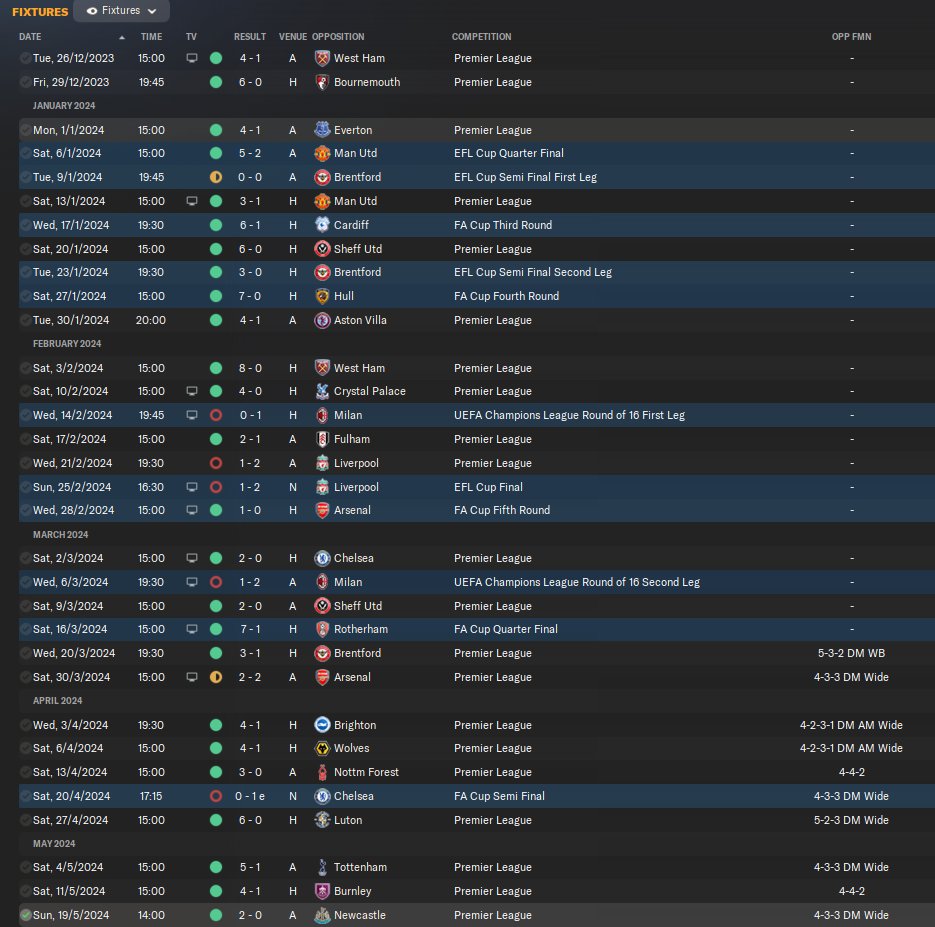The height and width of the screenshot is (927, 935).
Task: Click the Crystal Palace club badge
Action: coord(322,391)
